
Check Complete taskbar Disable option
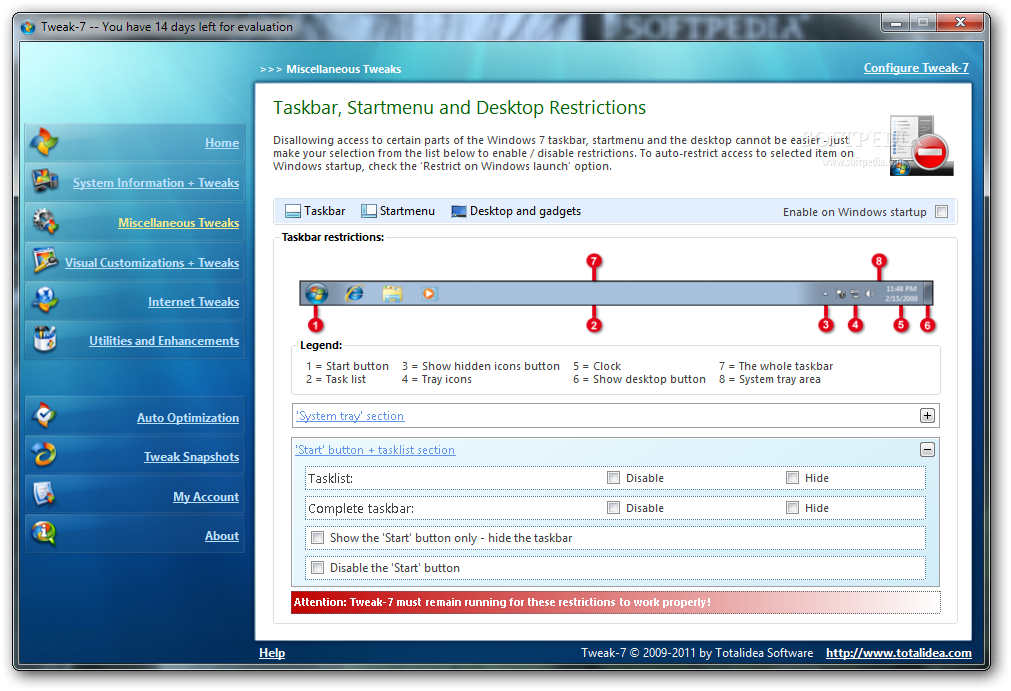coord(613,508)
